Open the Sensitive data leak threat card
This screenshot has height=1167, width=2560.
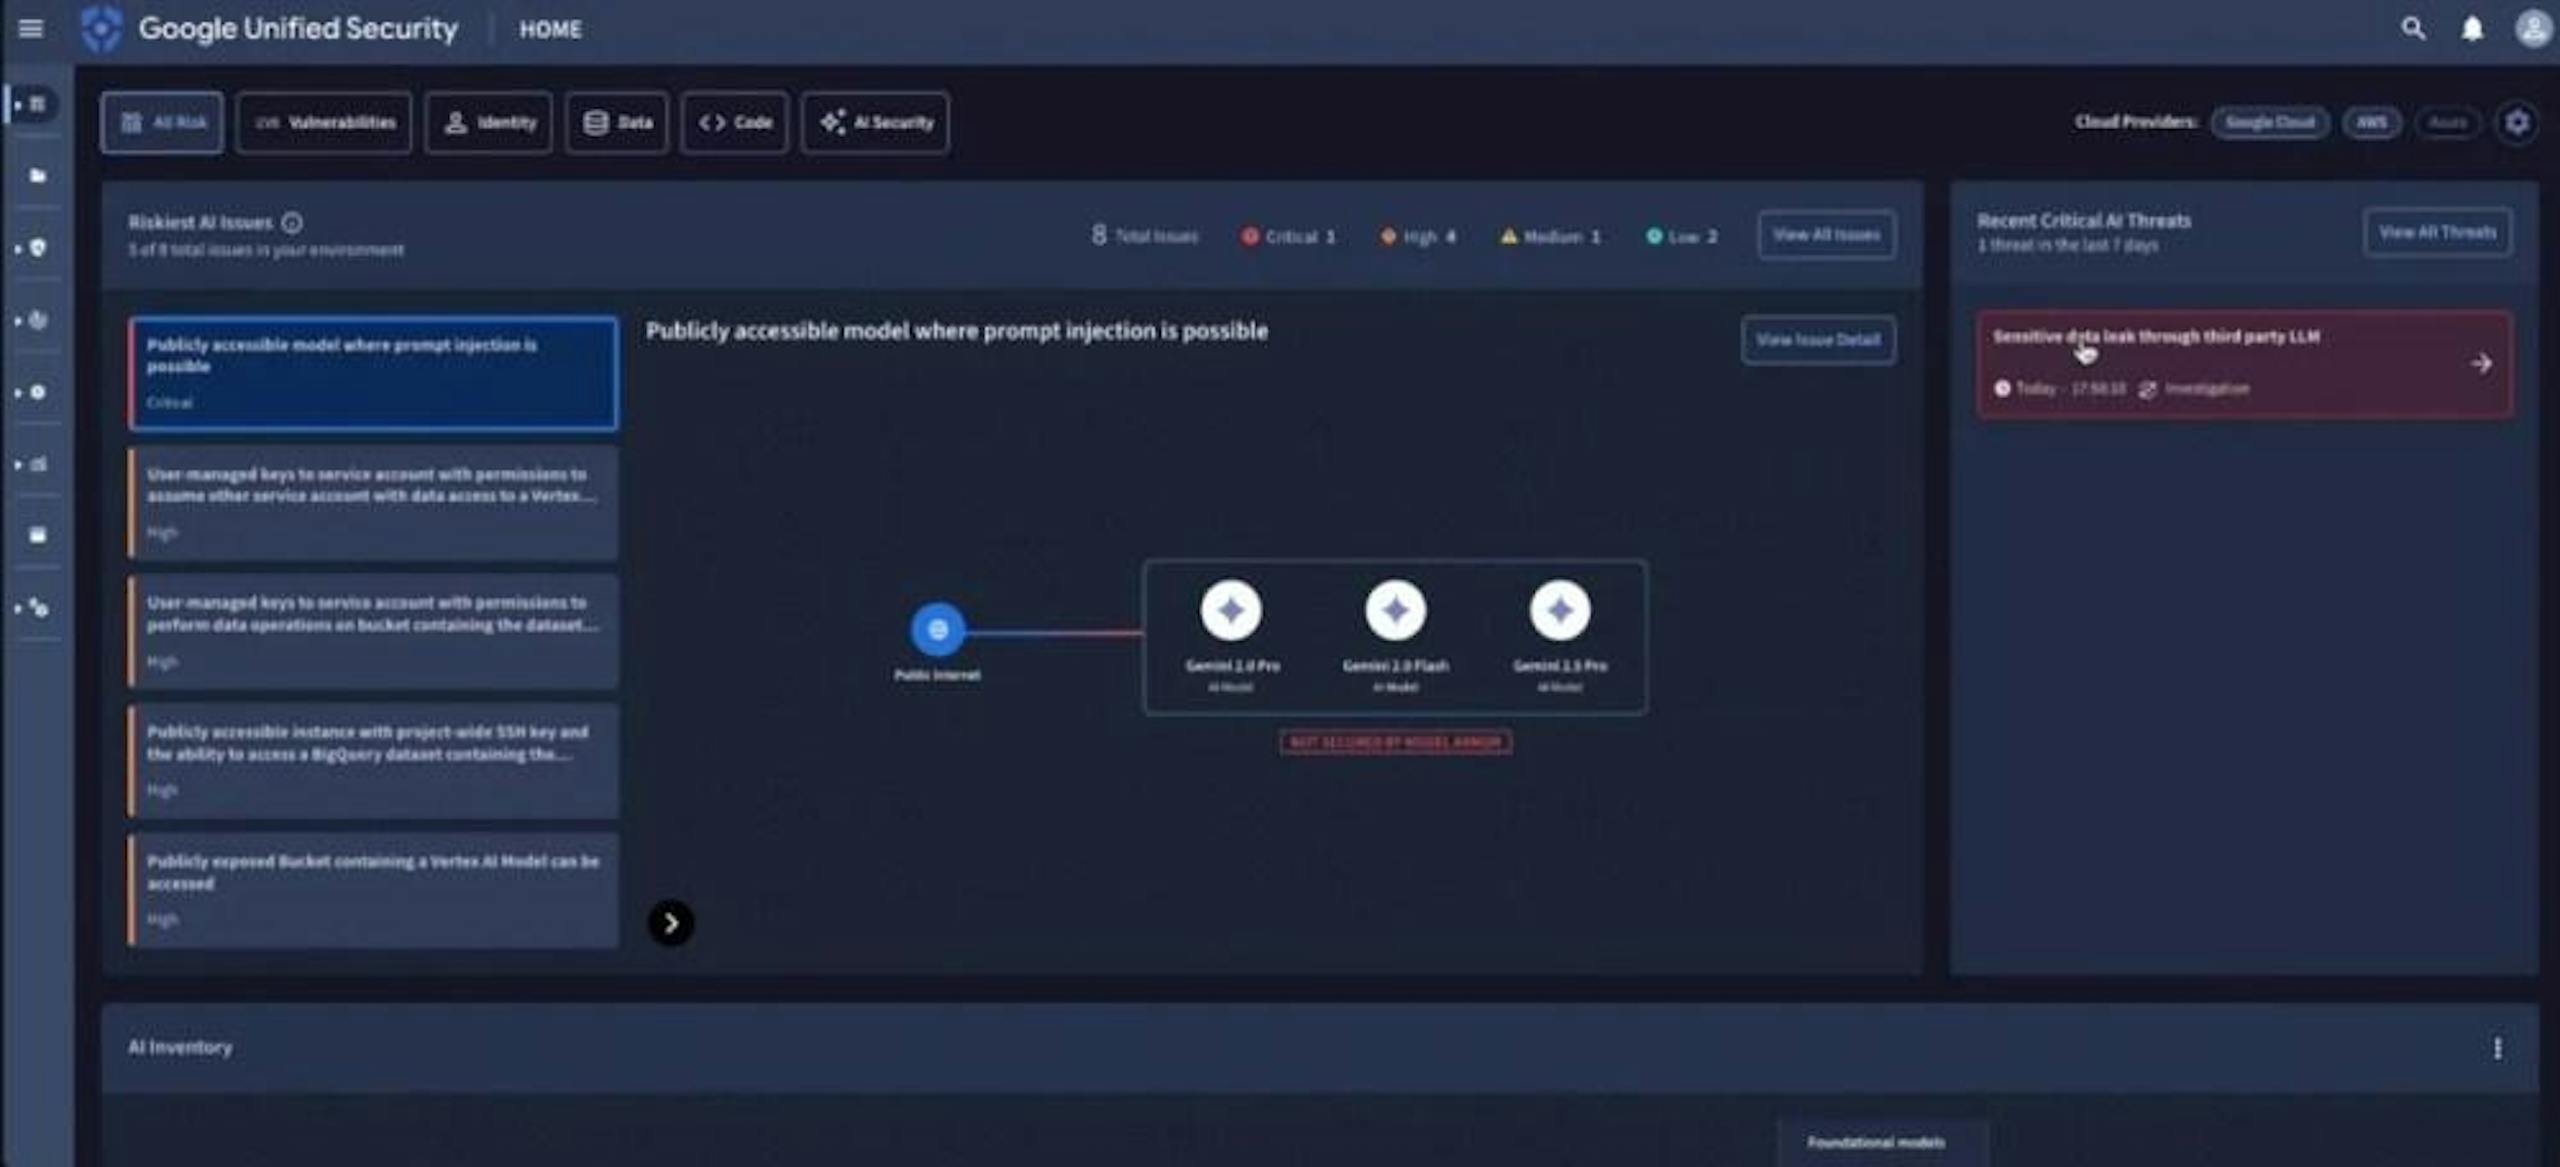(x=2243, y=364)
